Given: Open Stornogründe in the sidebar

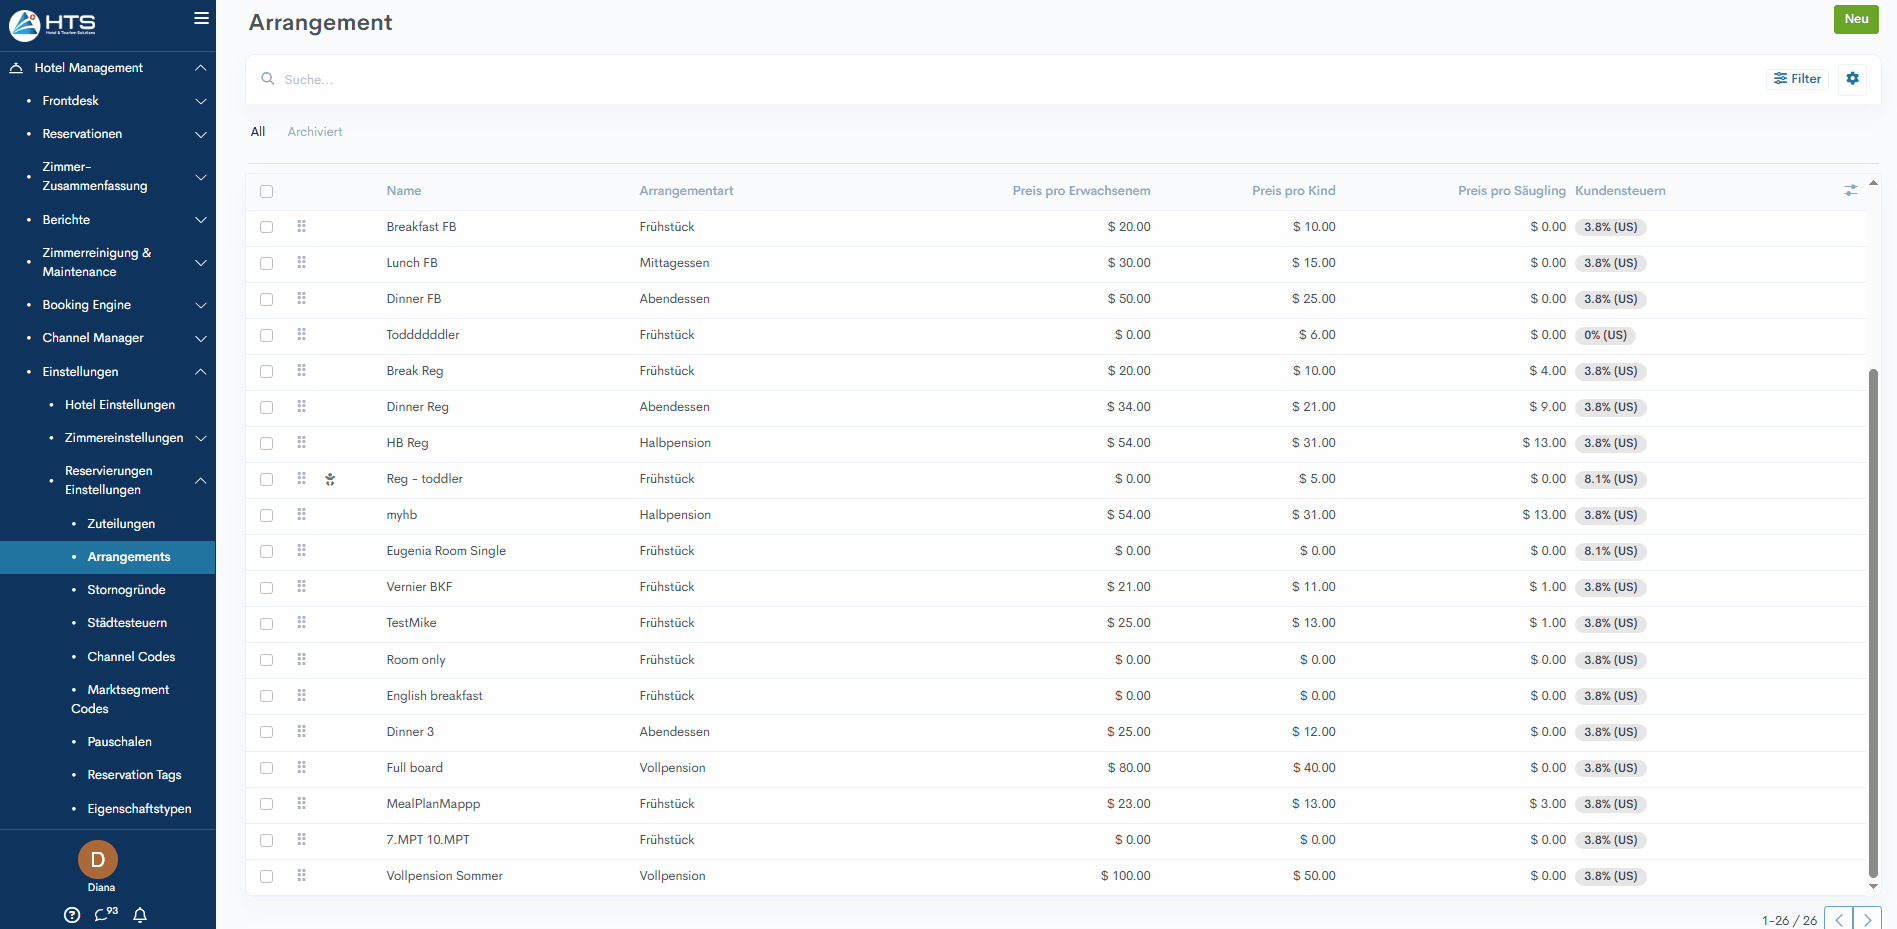Looking at the screenshot, I should (x=126, y=590).
